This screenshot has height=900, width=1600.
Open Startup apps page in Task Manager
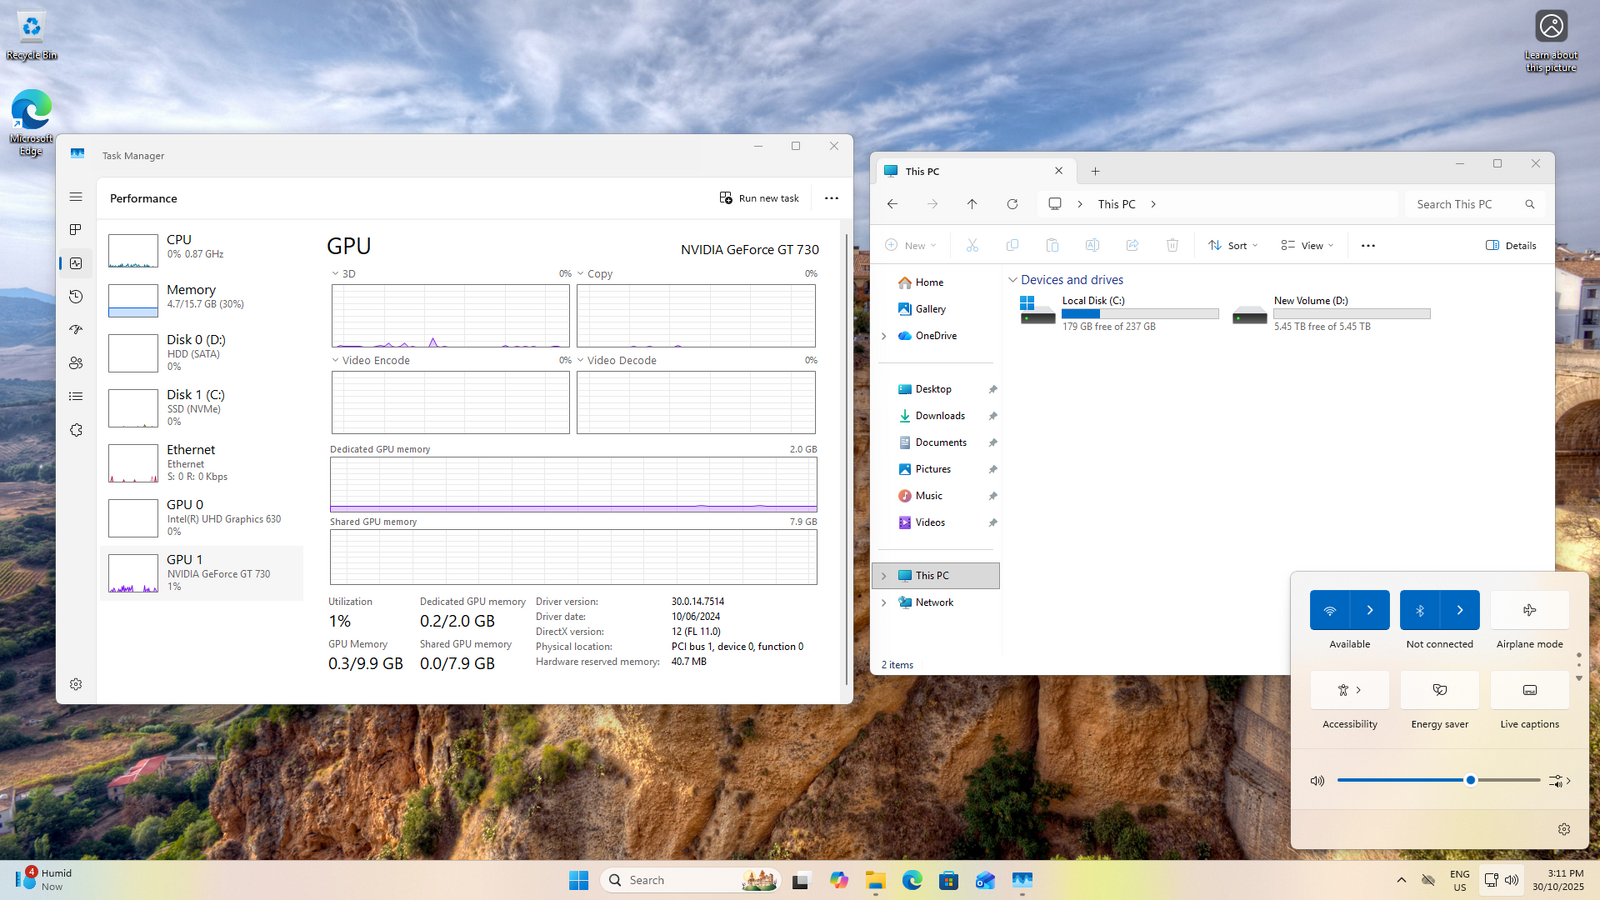point(76,330)
